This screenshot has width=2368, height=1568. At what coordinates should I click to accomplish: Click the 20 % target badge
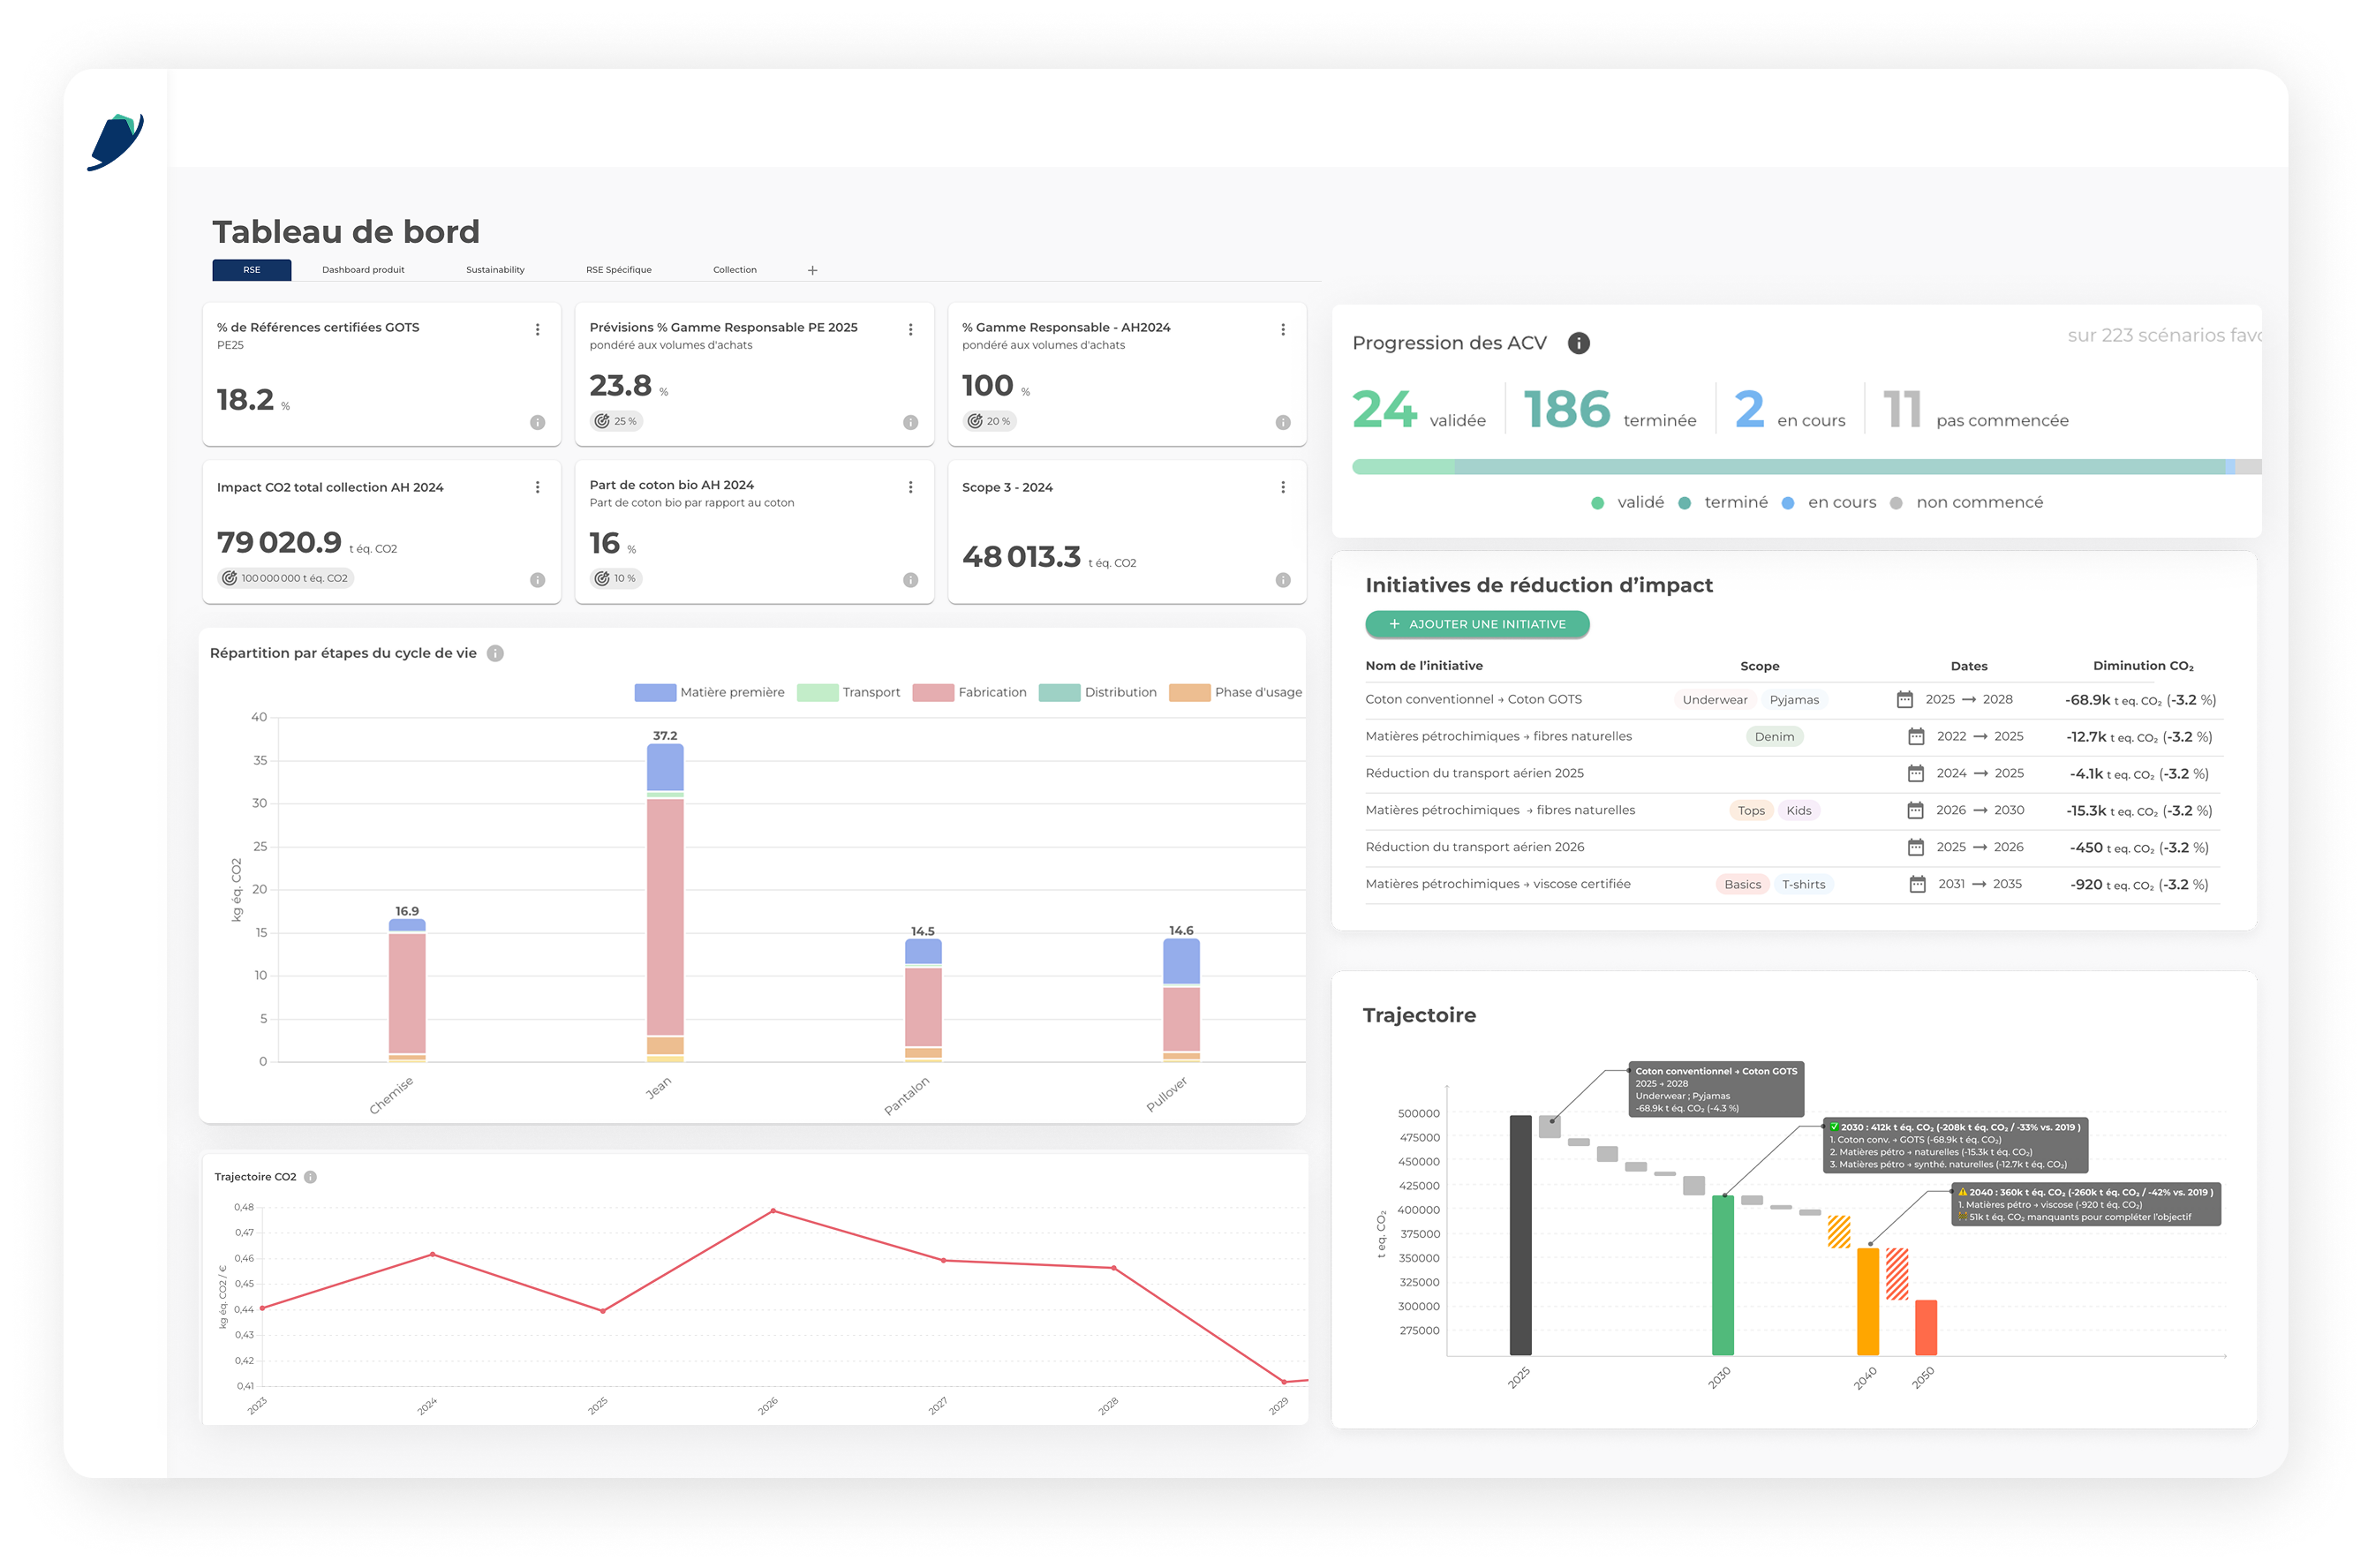click(990, 422)
